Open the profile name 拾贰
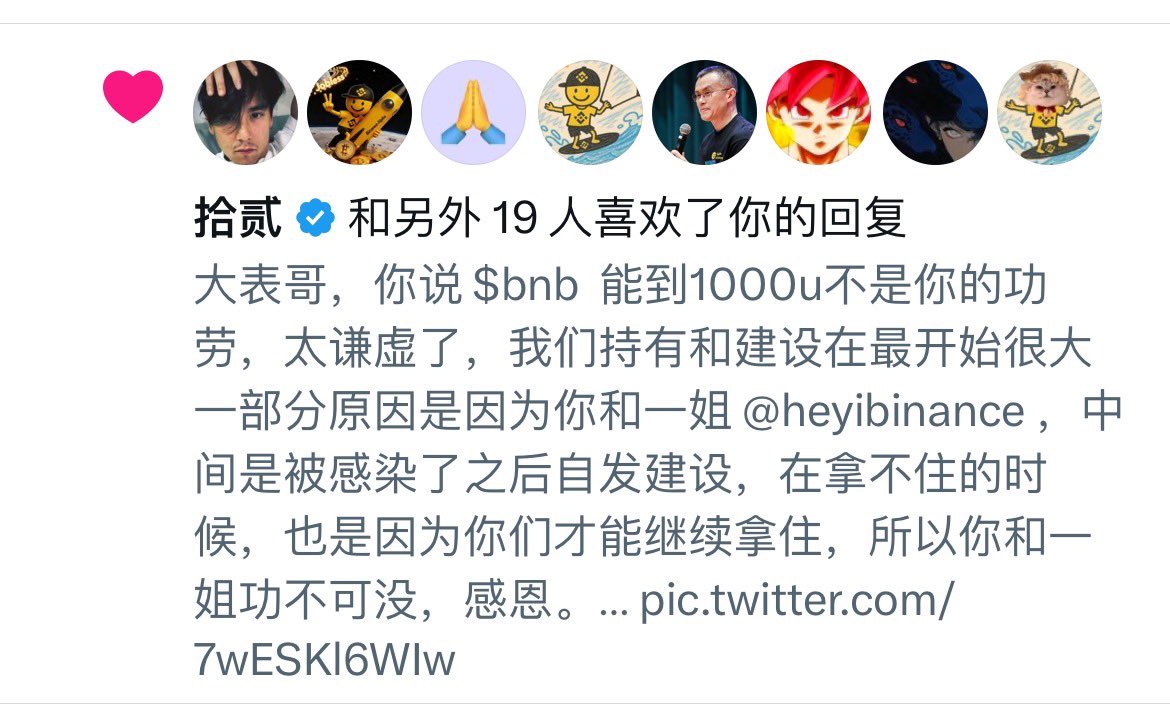 pos(238,218)
